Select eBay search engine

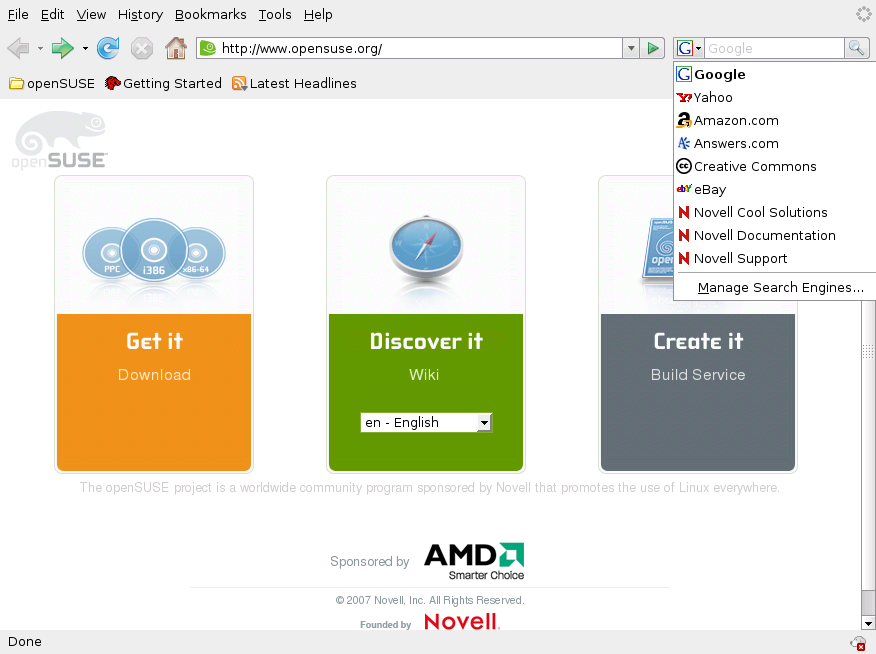click(x=775, y=189)
